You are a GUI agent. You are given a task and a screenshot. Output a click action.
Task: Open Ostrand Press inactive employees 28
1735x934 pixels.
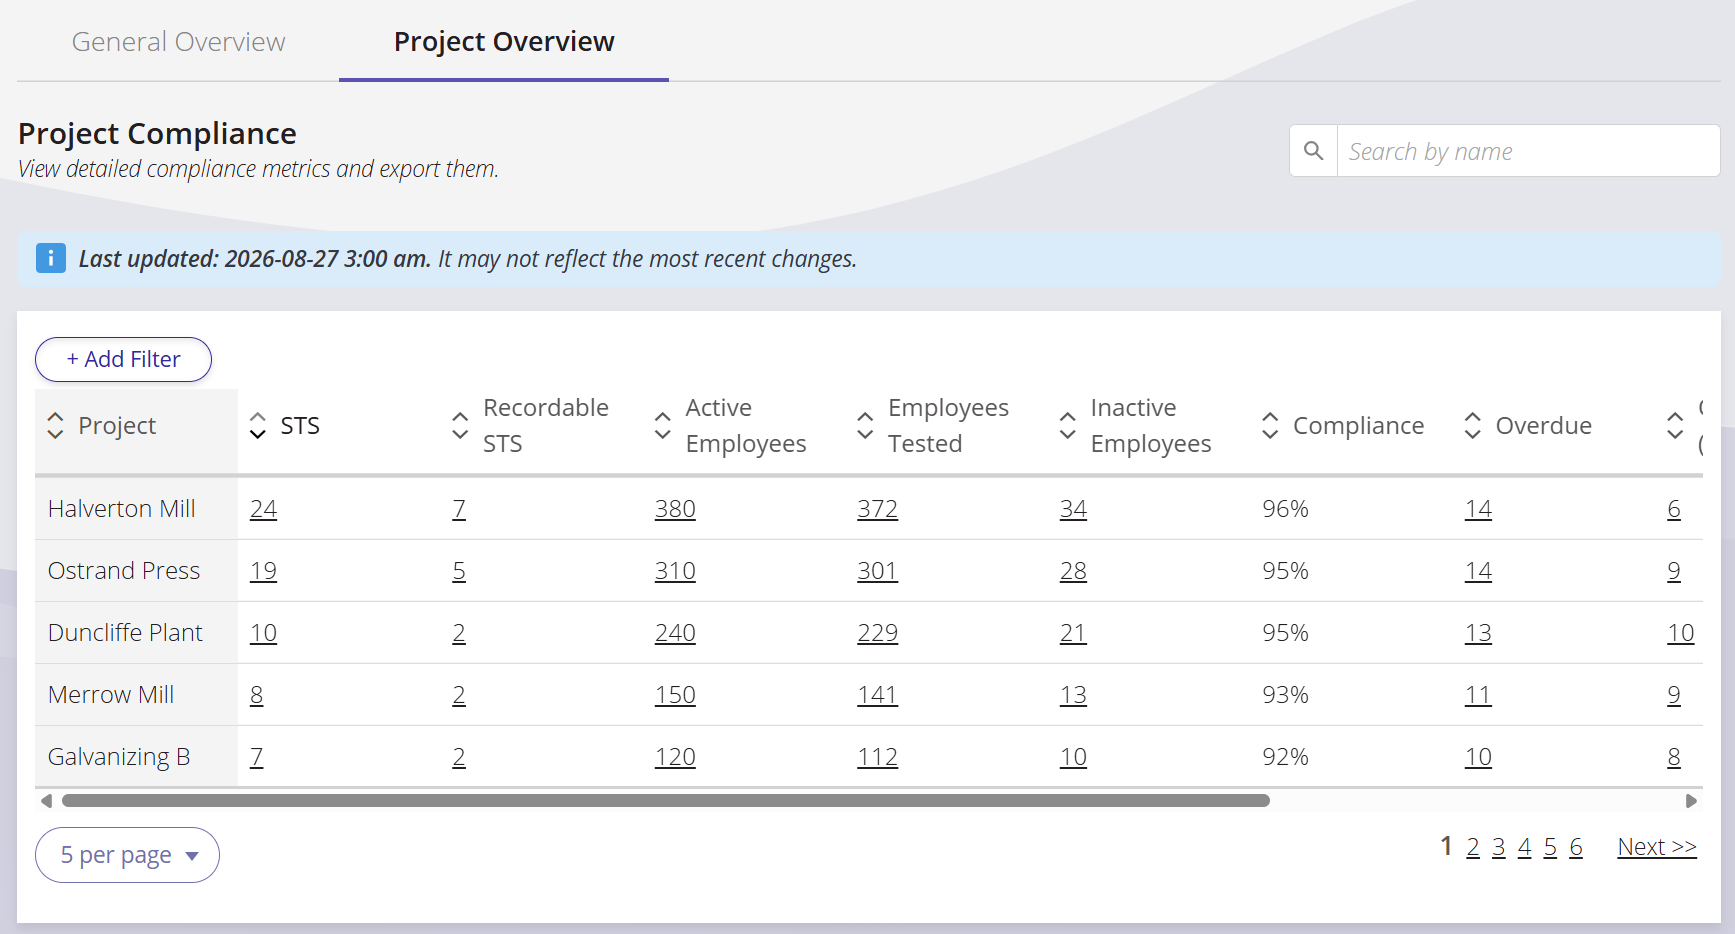pos(1073,571)
